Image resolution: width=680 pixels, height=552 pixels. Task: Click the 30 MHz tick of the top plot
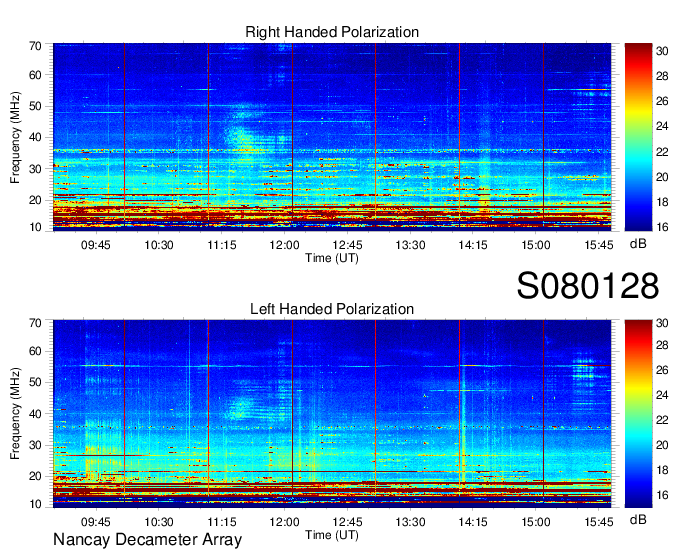click(x=35, y=169)
